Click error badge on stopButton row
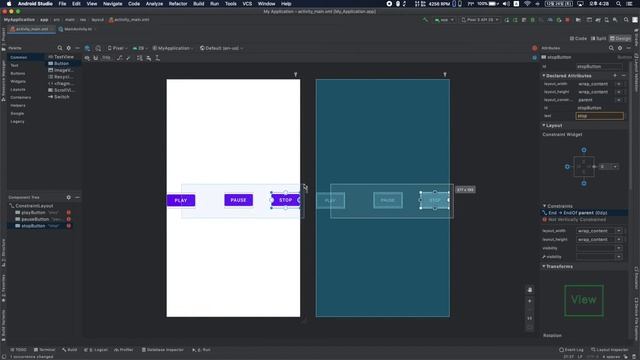This screenshot has width=640, height=360. pos(69,226)
